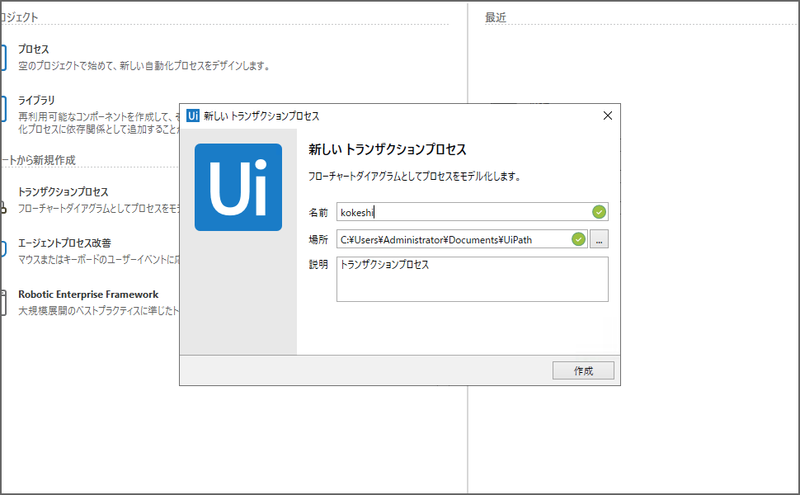Open folder browser with the ... button
The height and width of the screenshot is (495, 800).
pos(599,239)
